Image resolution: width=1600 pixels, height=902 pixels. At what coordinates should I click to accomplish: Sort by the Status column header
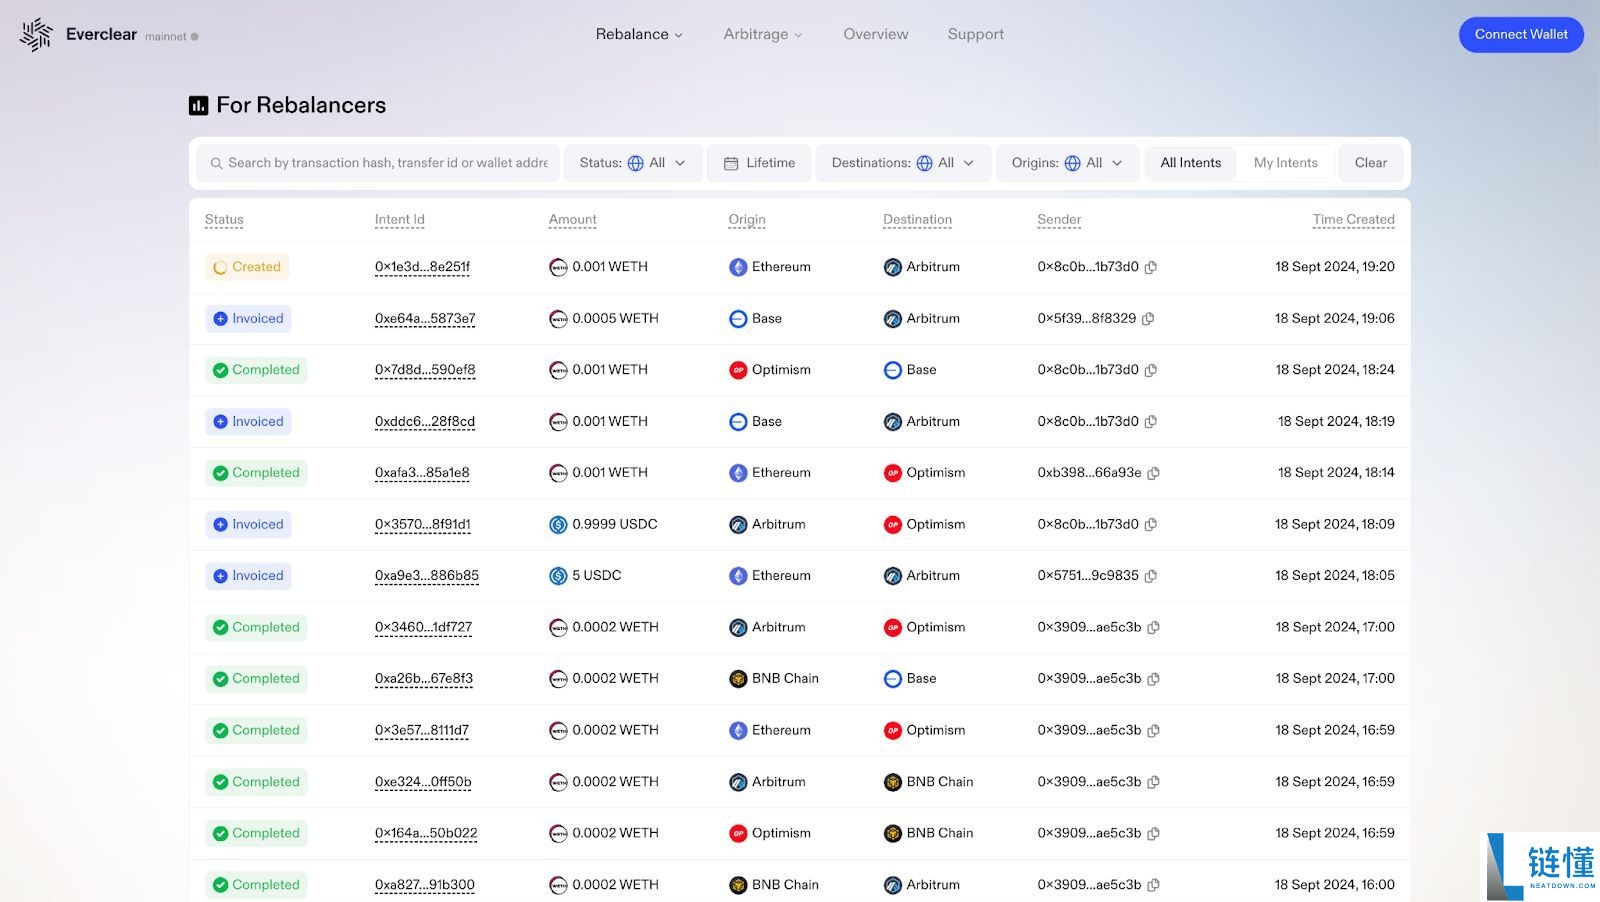[x=224, y=220]
